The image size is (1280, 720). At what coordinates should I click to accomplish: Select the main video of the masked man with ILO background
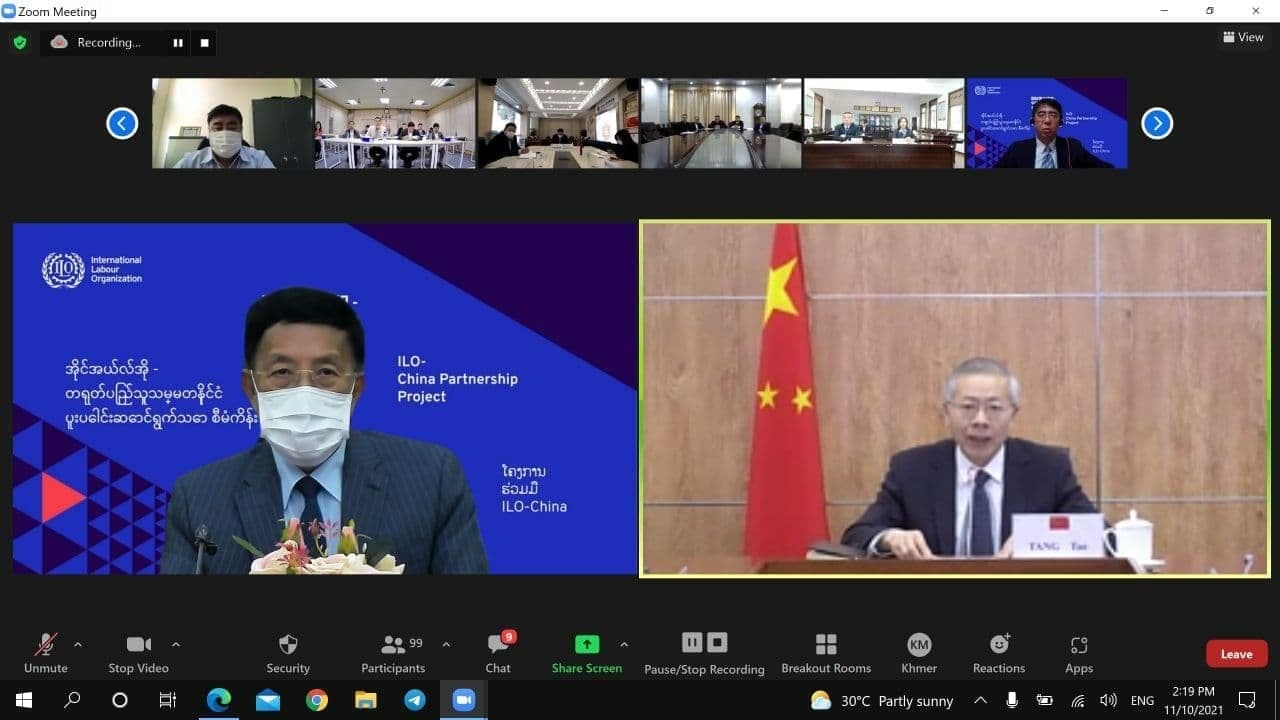[x=325, y=399]
